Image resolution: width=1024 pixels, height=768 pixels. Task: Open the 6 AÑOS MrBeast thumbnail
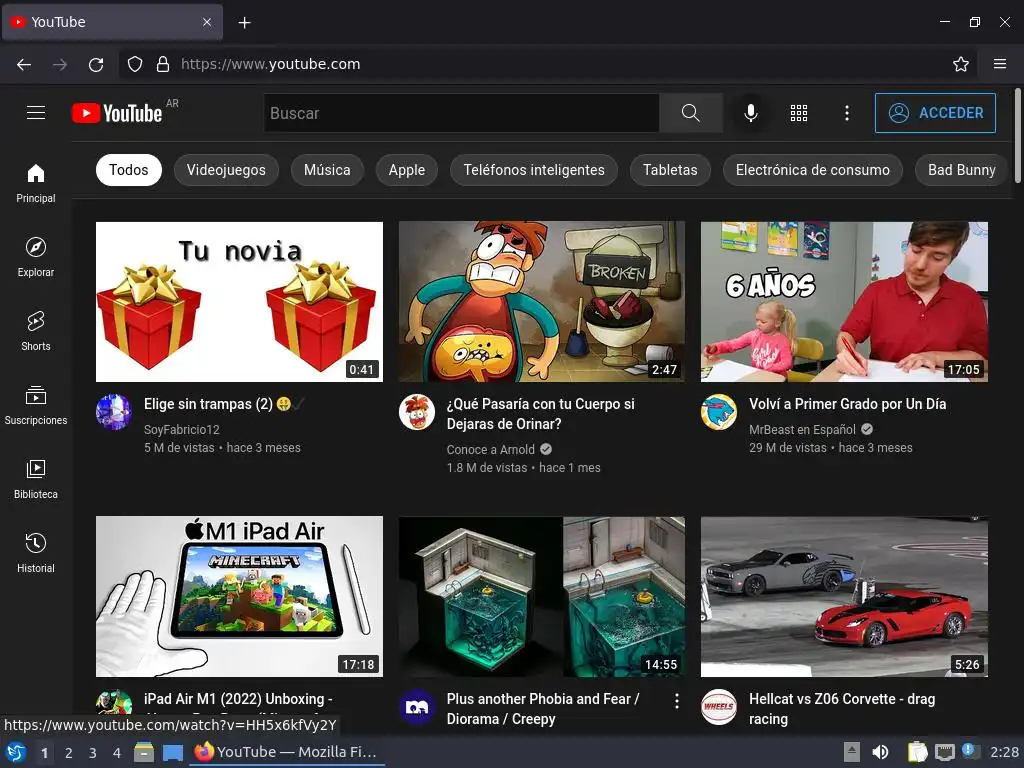tap(844, 302)
